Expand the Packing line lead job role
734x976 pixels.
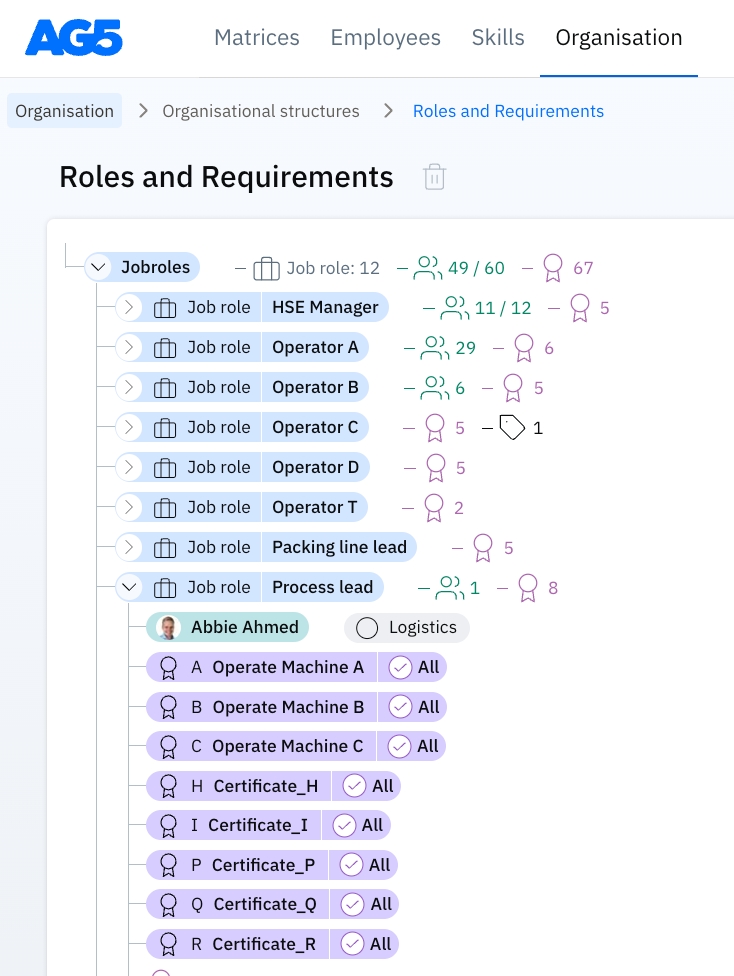(128, 547)
